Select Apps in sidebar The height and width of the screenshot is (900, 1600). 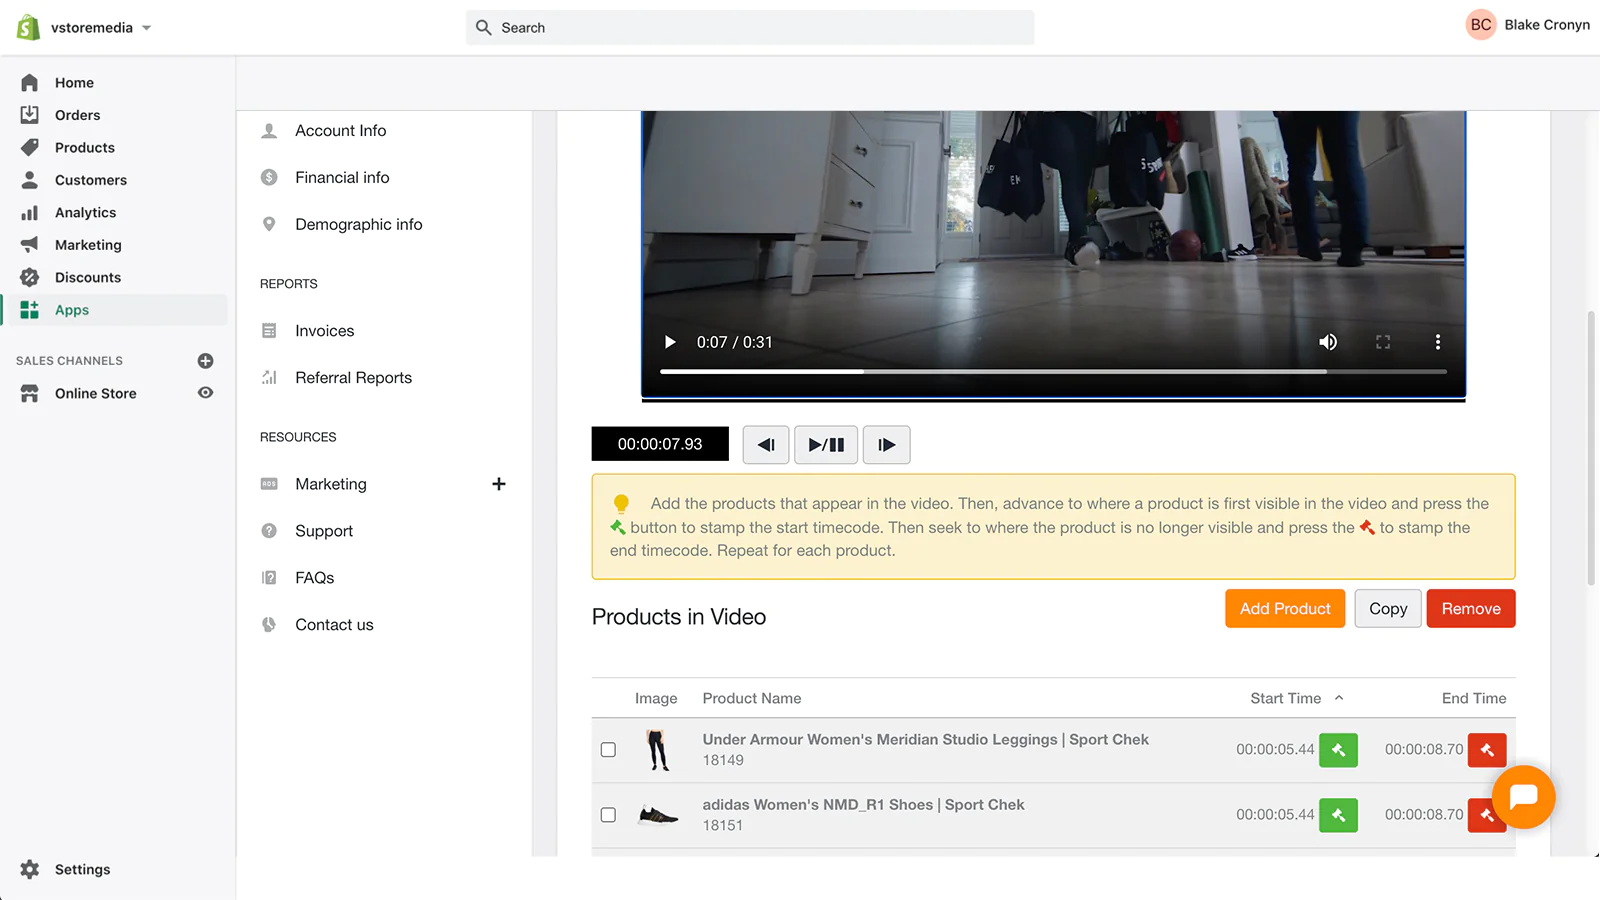(x=116, y=310)
